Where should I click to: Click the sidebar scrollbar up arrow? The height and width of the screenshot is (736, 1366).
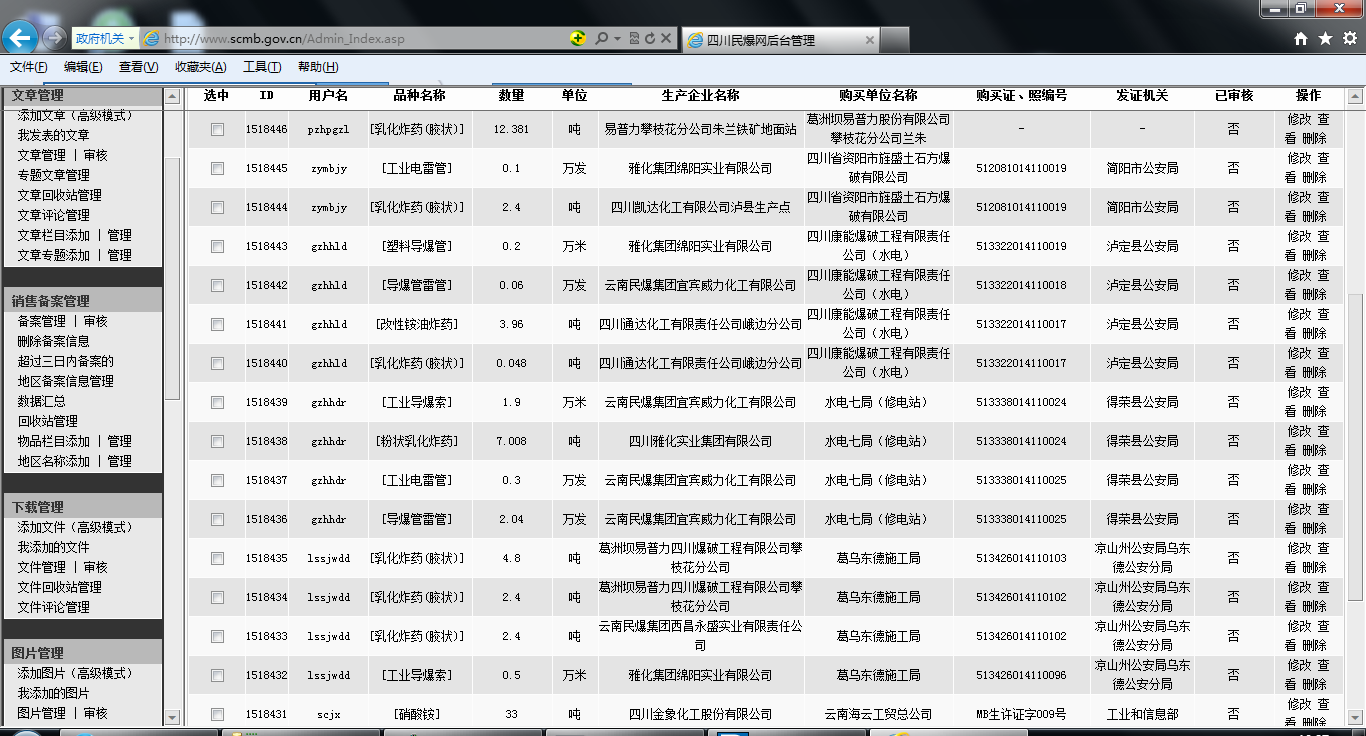[172, 97]
